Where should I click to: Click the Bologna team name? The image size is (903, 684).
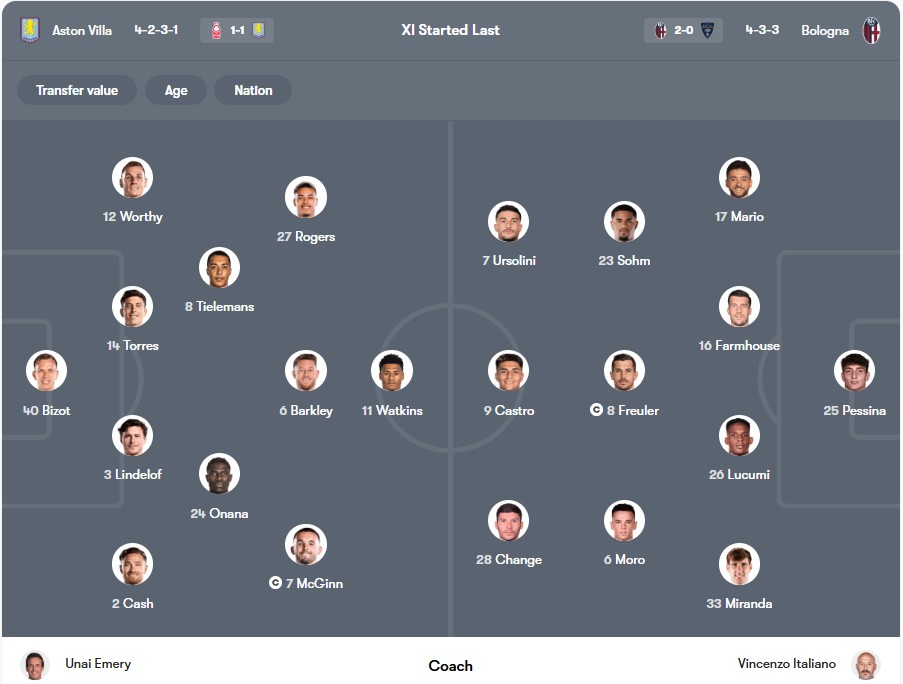click(825, 30)
